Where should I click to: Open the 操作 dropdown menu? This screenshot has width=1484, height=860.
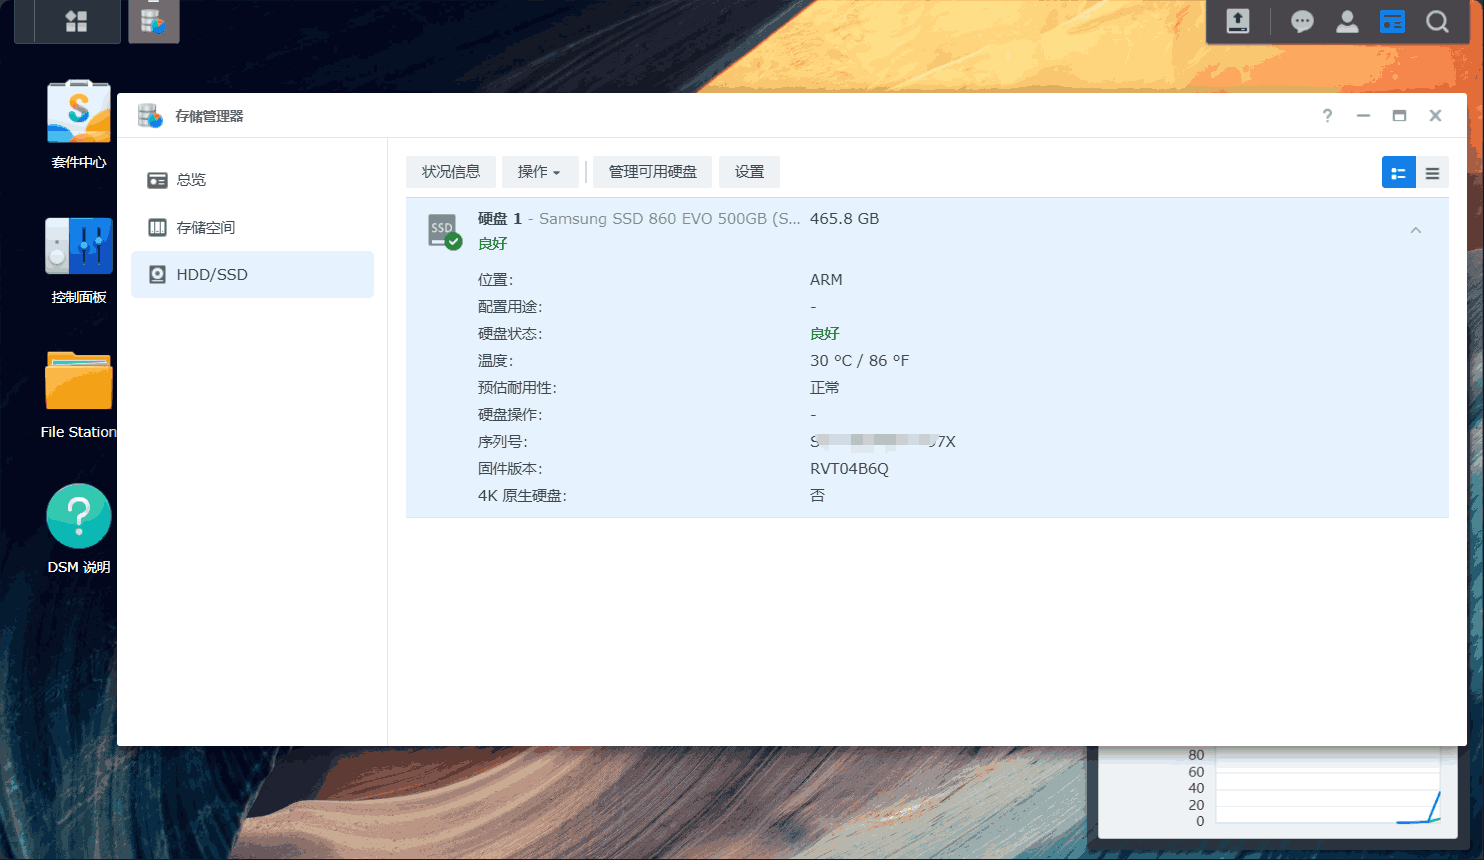pyautogui.click(x=539, y=172)
